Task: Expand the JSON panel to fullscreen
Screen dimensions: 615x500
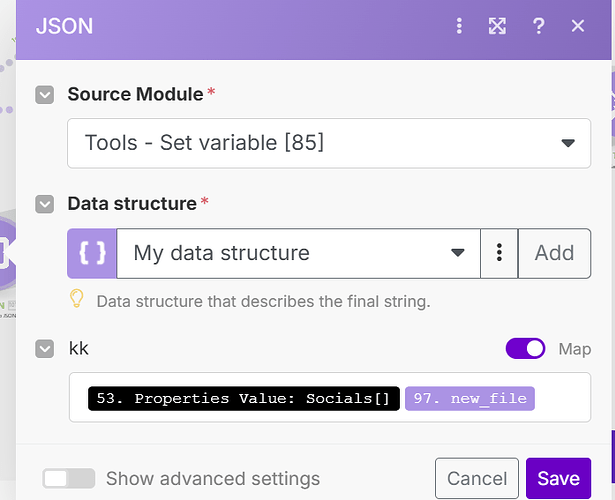Action: click(x=497, y=26)
